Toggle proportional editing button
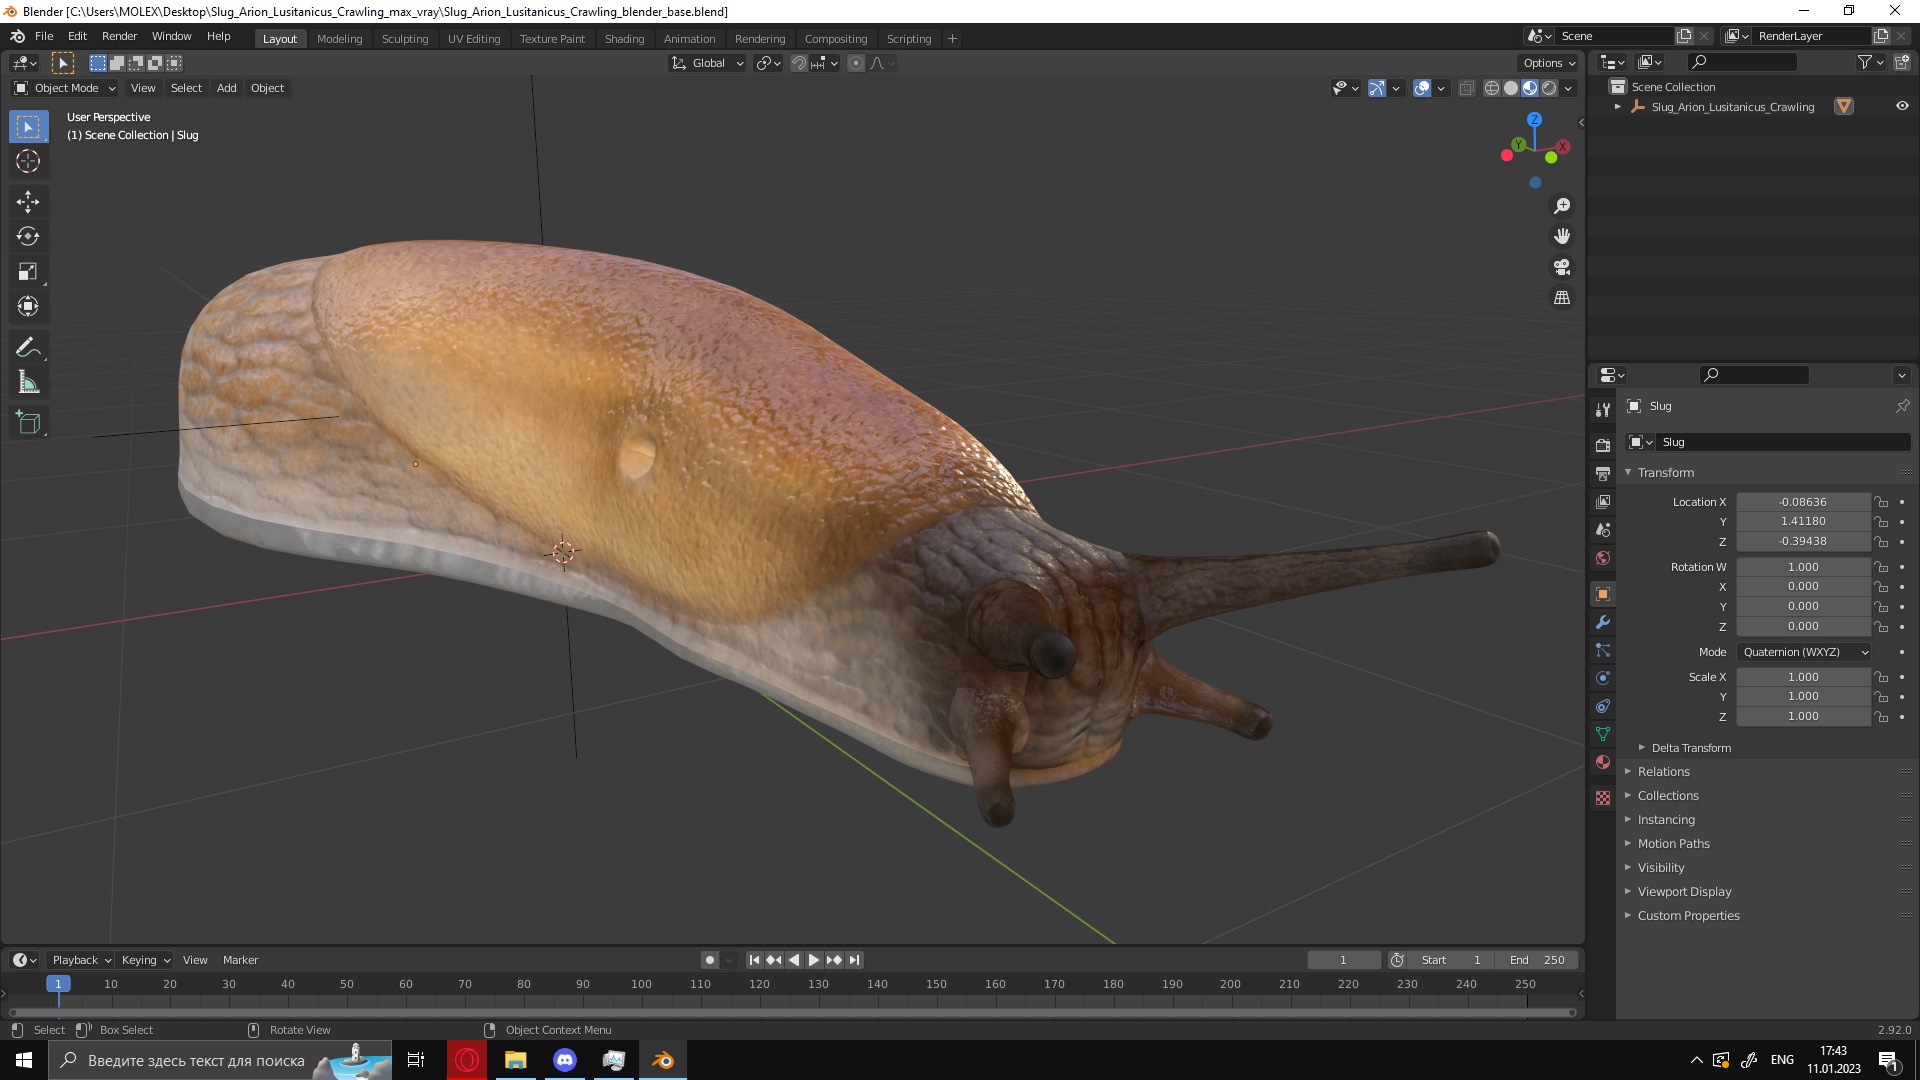1920x1080 pixels. pos(856,63)
